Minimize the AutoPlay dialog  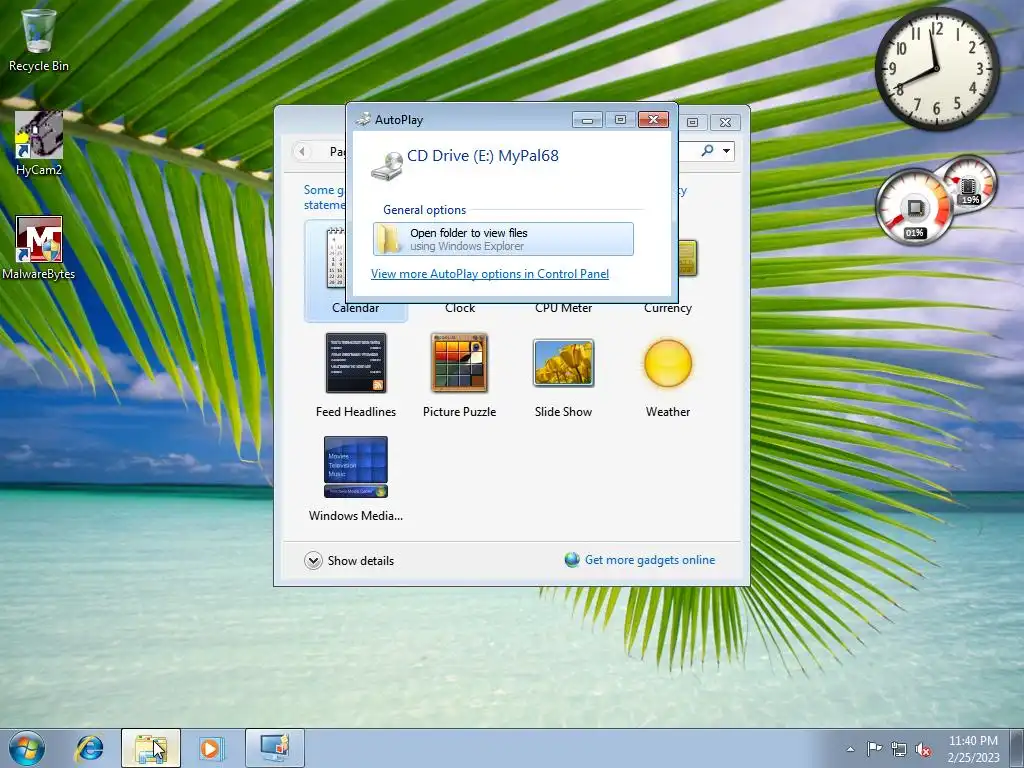pyautogui.click(x=587, y=120)
